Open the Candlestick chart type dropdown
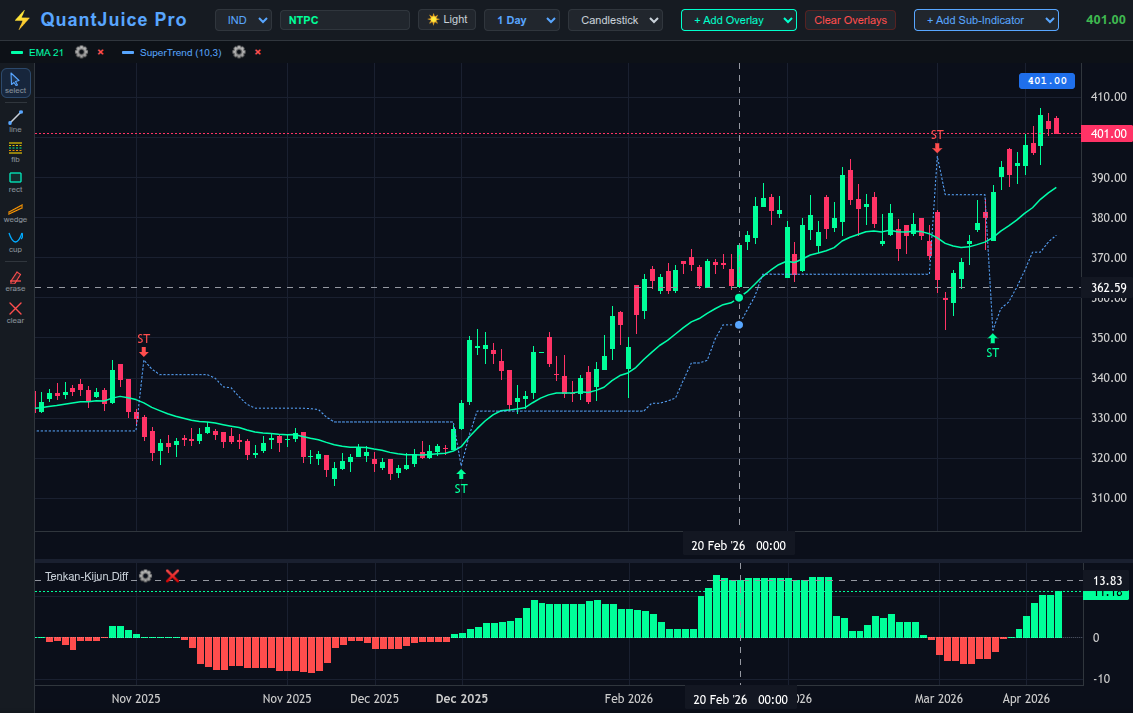The image size is (1133, 713). (614, 18)
